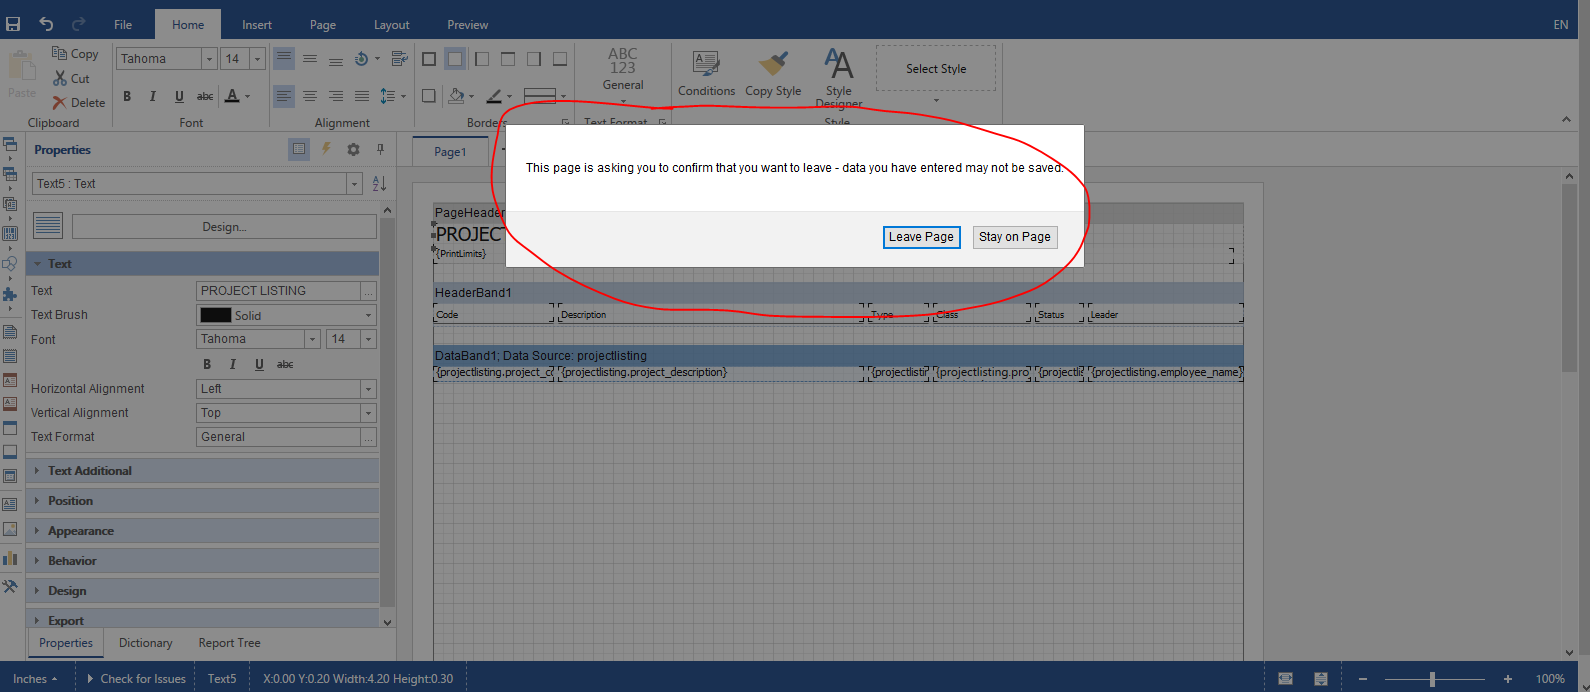1590x692 pixels.
Task: Justify text in ribbon Alignment group
Action: [362, 96]
